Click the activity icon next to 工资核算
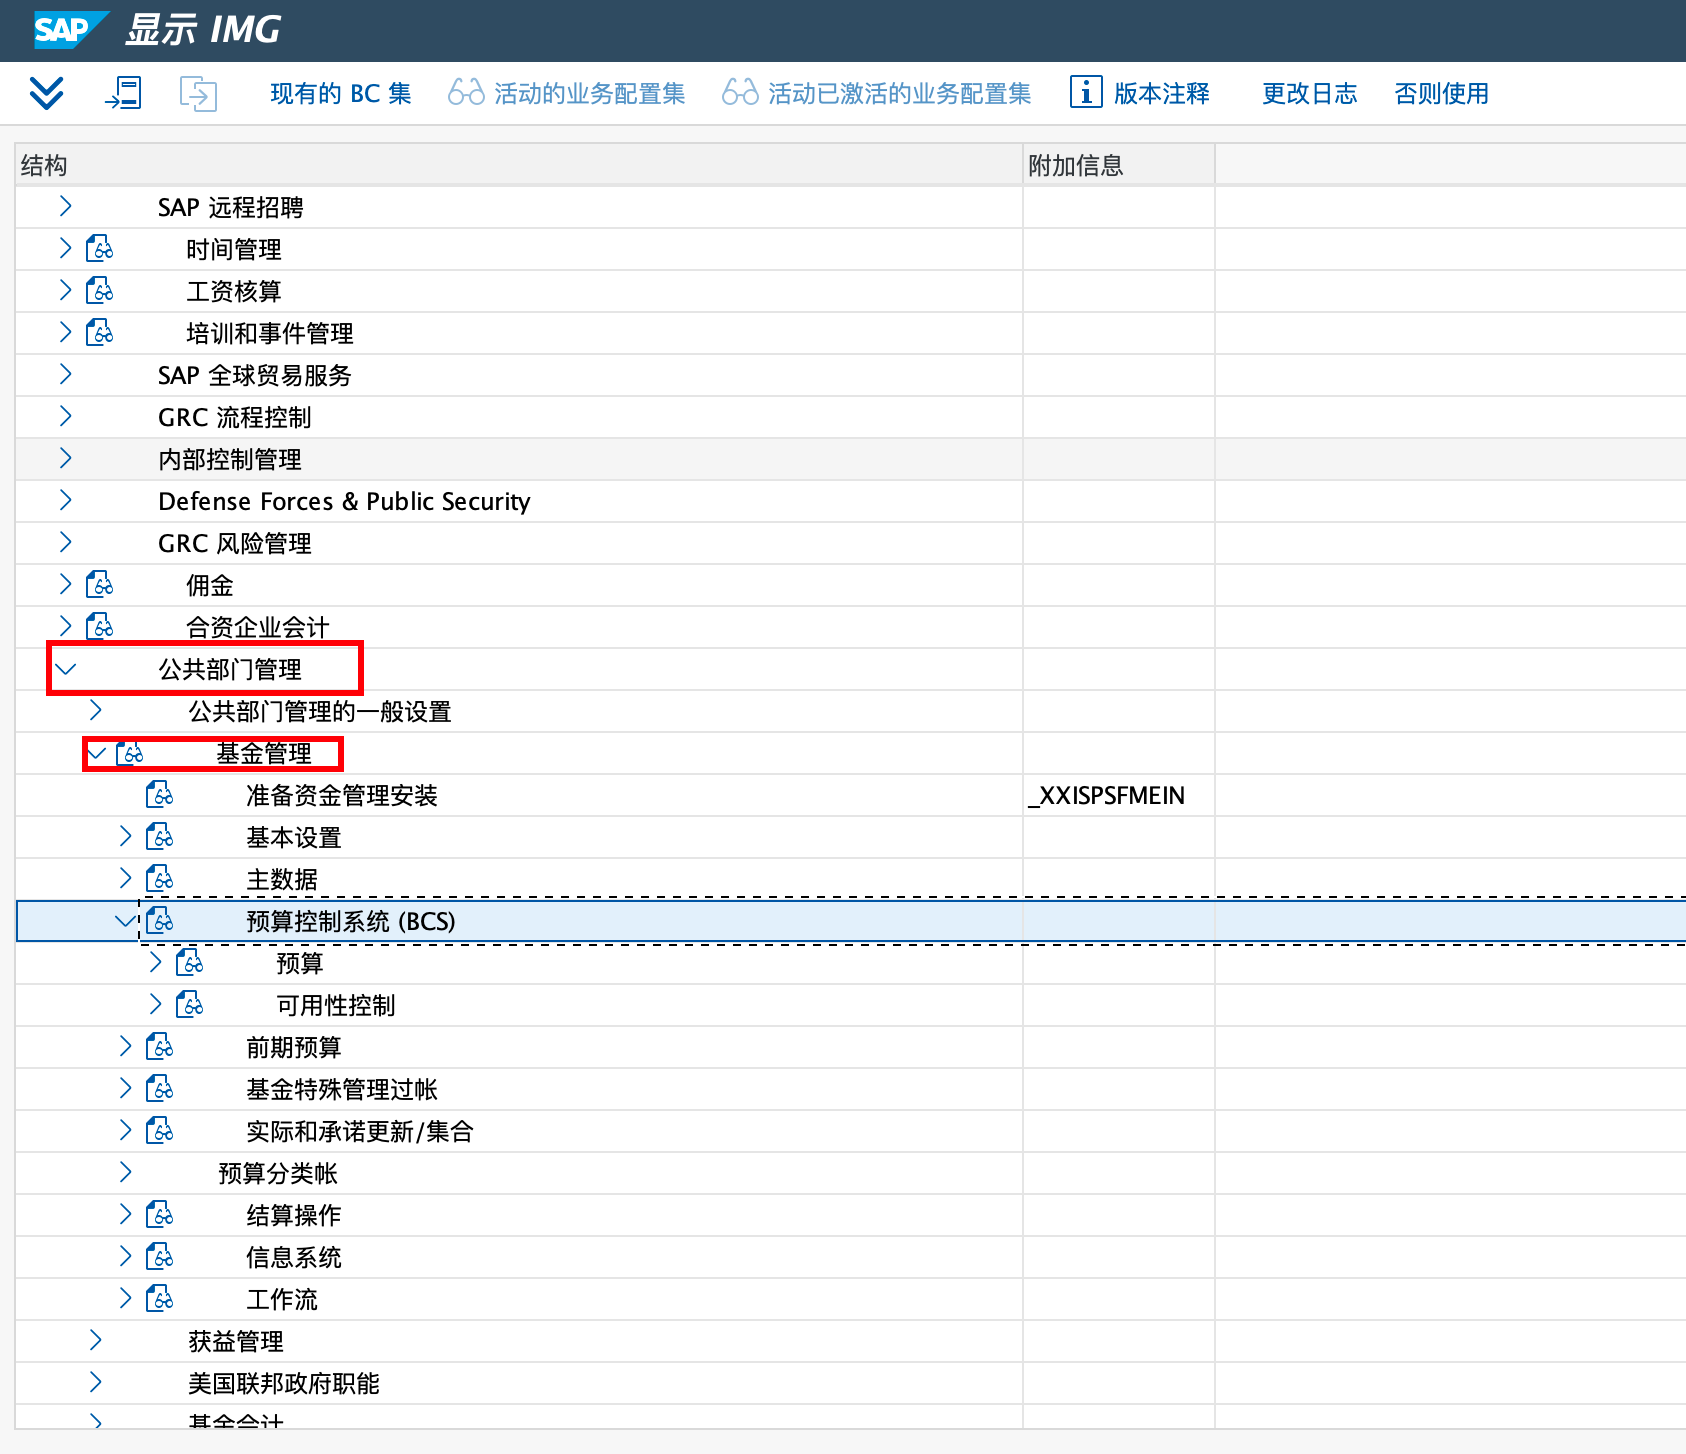The height and width of the screenshot is (1454, 1686). pos(100,290)
